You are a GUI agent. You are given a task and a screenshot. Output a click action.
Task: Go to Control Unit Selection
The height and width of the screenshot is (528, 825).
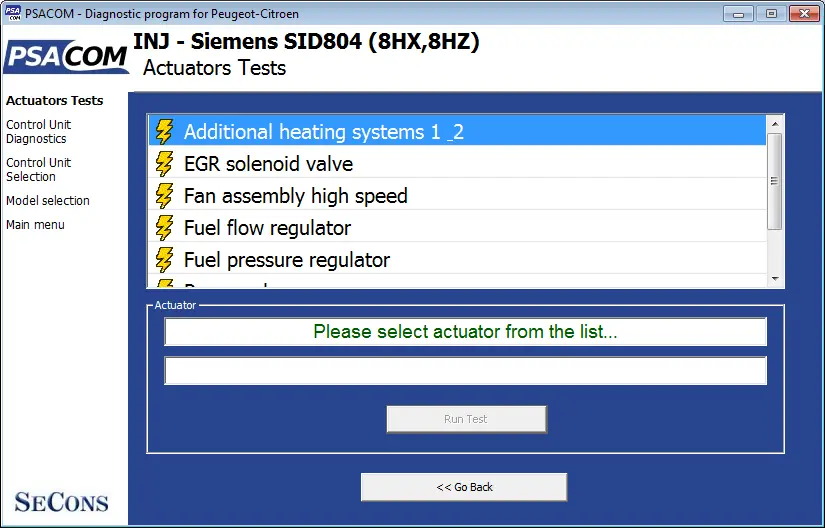pos(38,169)
